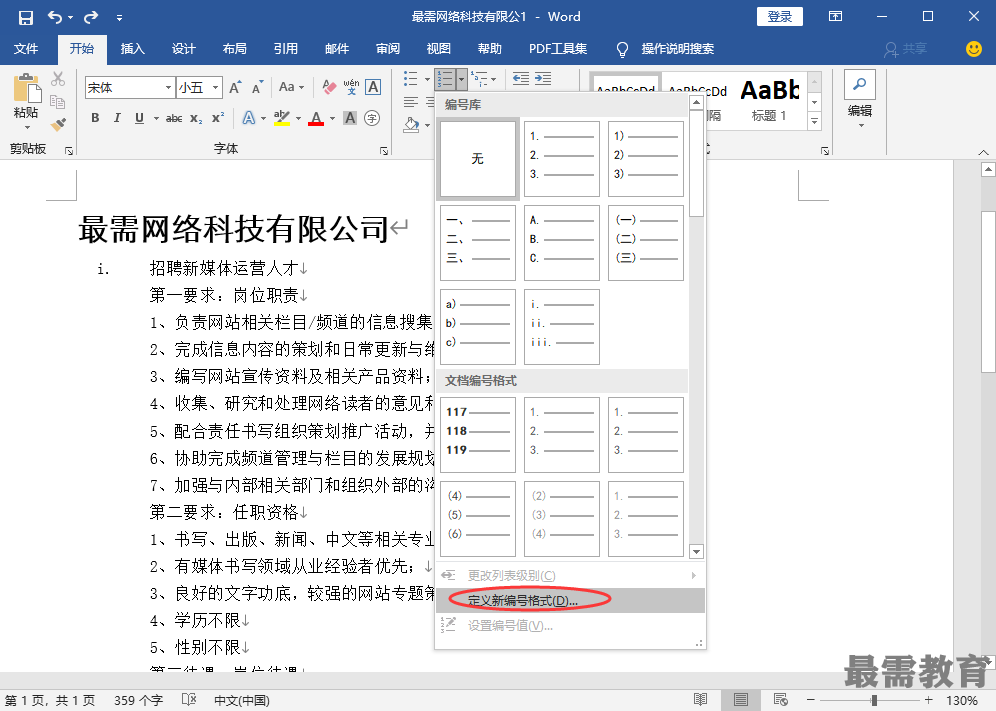Choose the A. B. C. numbering format
Screen dimensions: 996x711
pos(562,243)
